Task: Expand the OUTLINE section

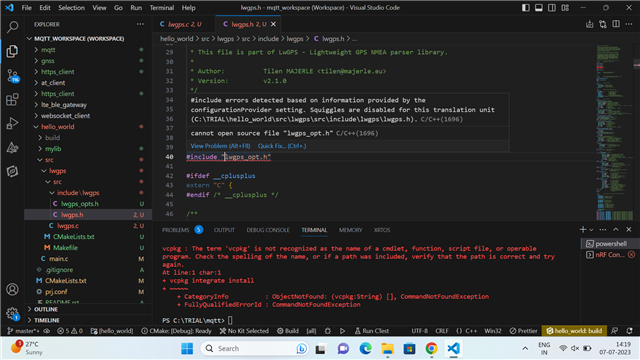Action: point(46,309)
